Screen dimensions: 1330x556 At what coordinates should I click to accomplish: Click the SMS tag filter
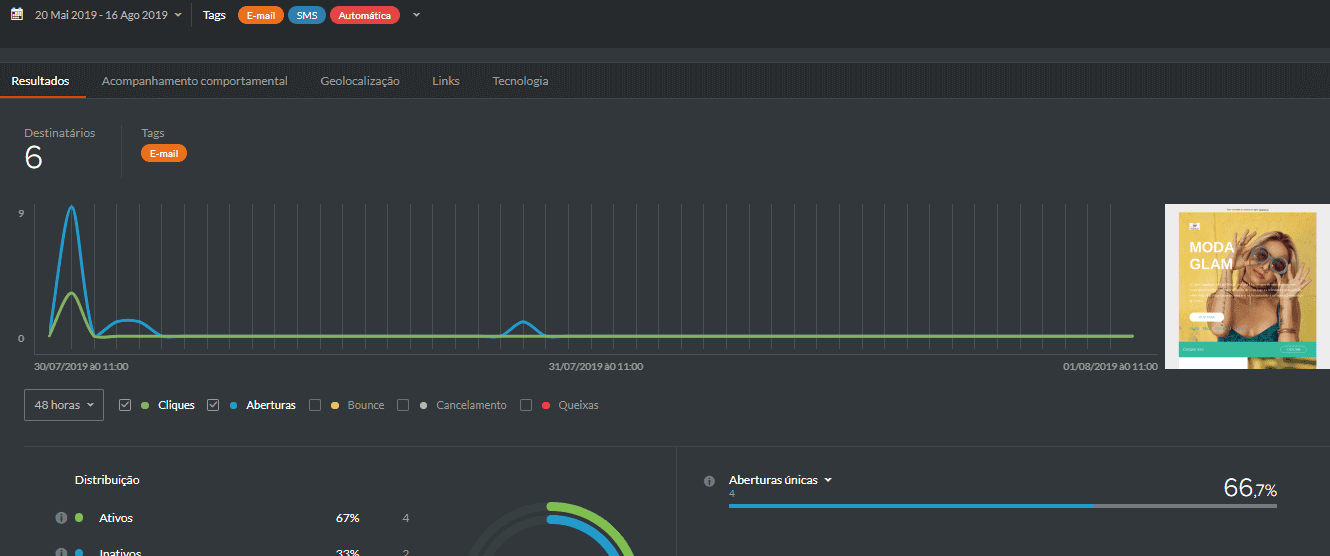tap(307, 15)
